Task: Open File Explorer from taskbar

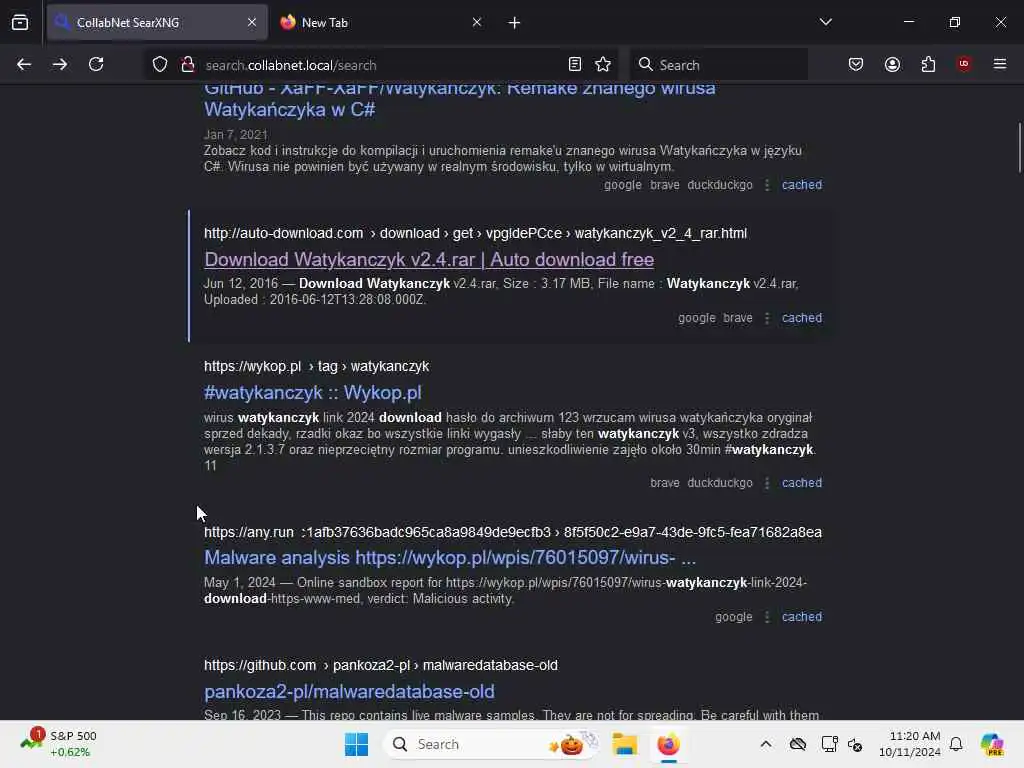Action: [x=625, y=744]
